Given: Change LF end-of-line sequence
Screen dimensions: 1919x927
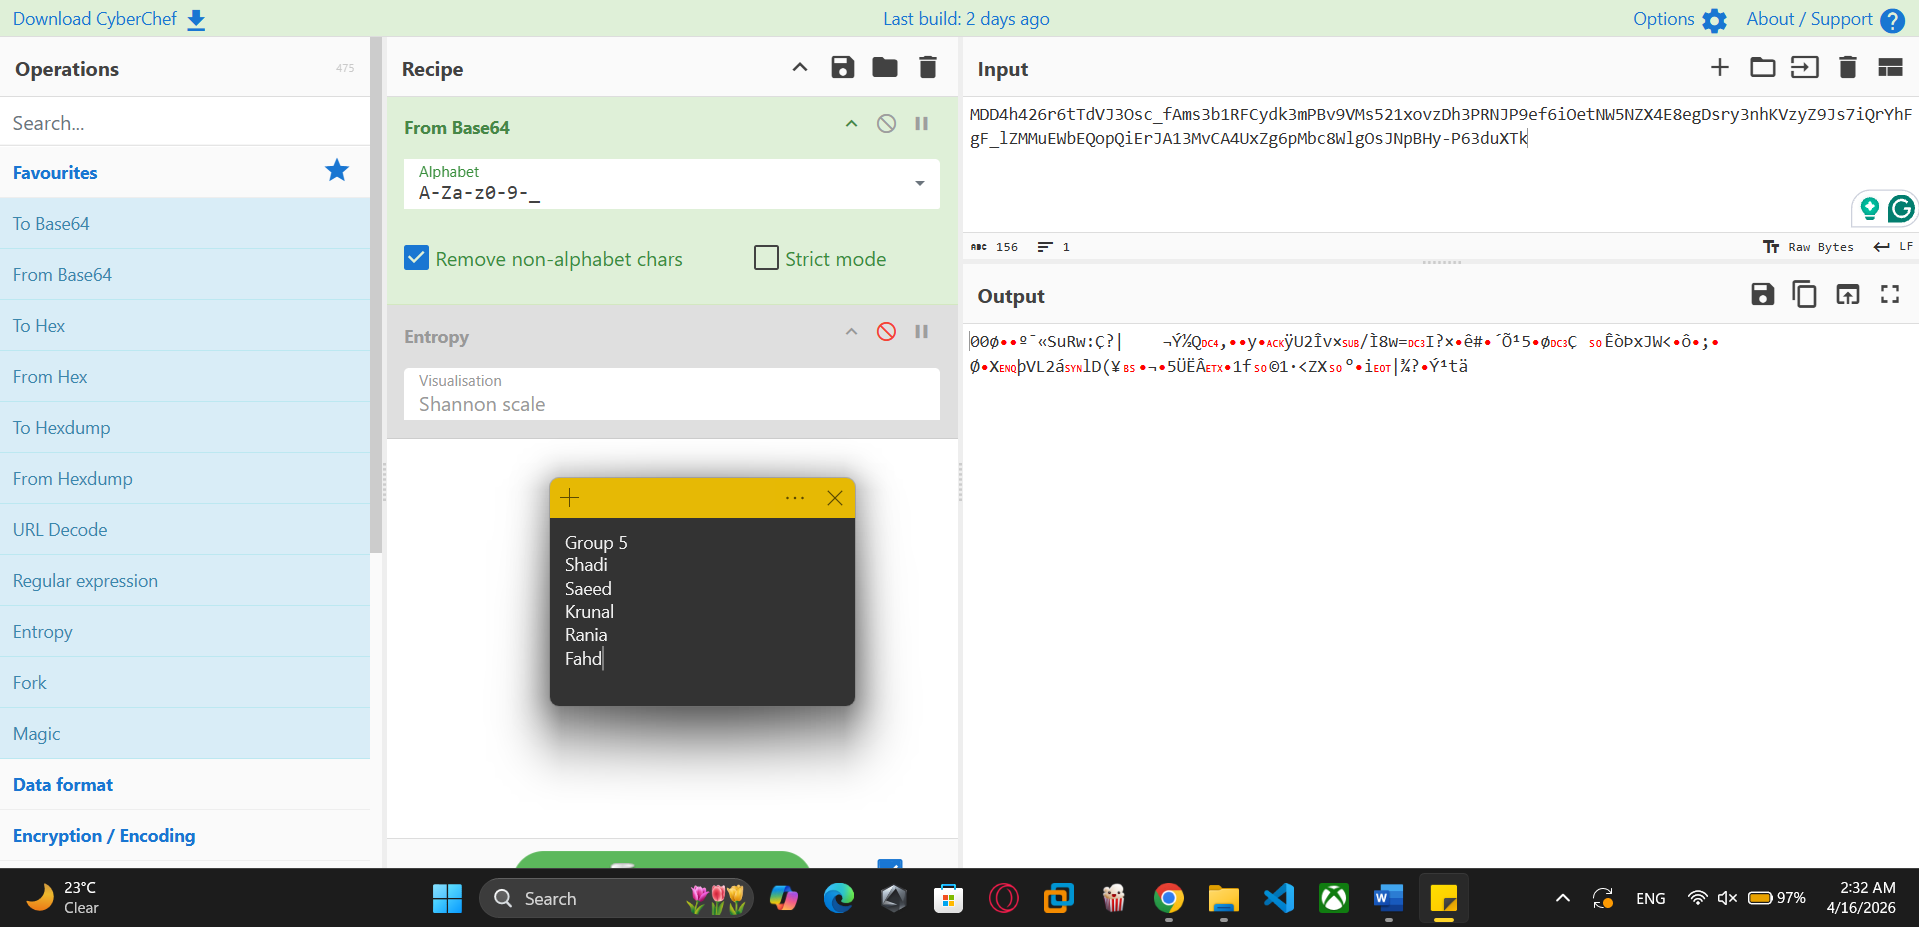Looking at the screenshot, I should pos(1894,247).
